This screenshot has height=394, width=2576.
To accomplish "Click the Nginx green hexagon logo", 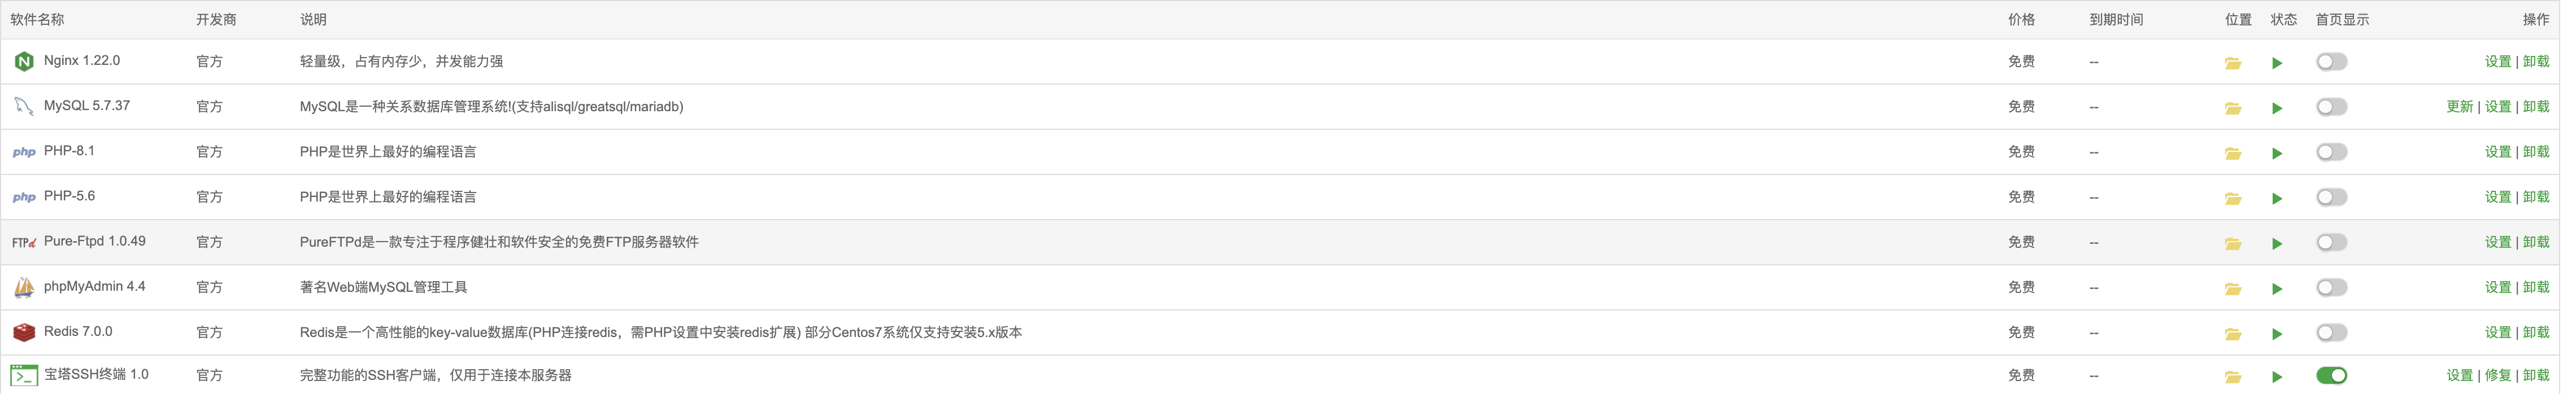I will pos(24,62).
